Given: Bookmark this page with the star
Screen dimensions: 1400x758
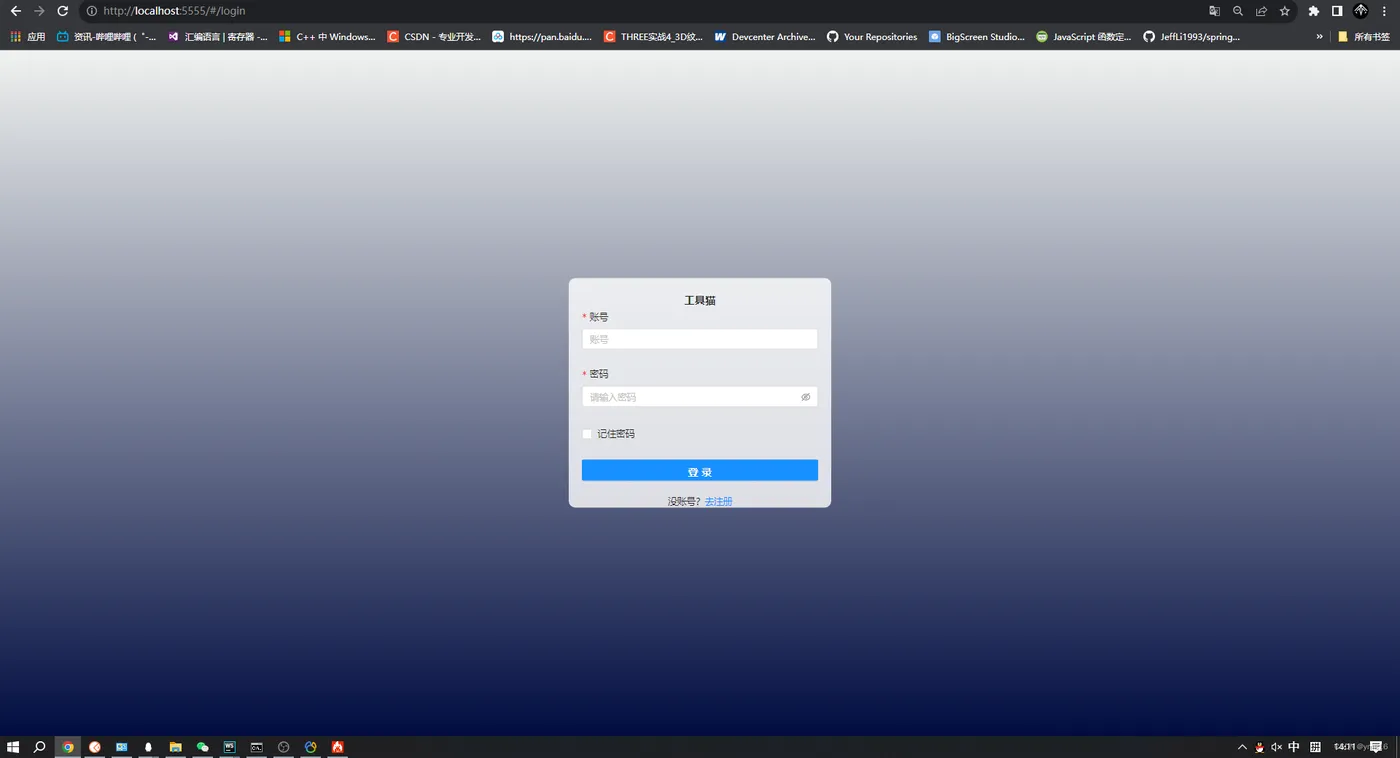Looking at the screenshot, I should click(1285, 11).
